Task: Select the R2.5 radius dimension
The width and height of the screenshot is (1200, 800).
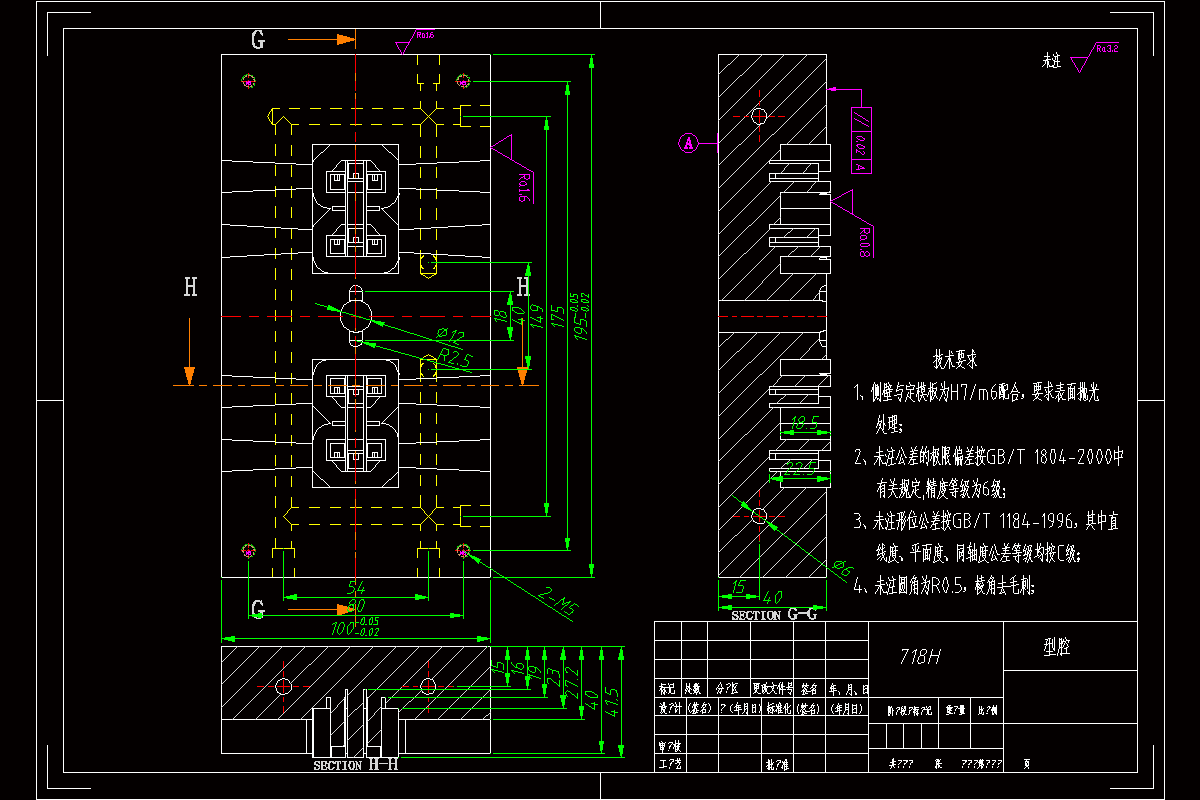Action: 455,358
